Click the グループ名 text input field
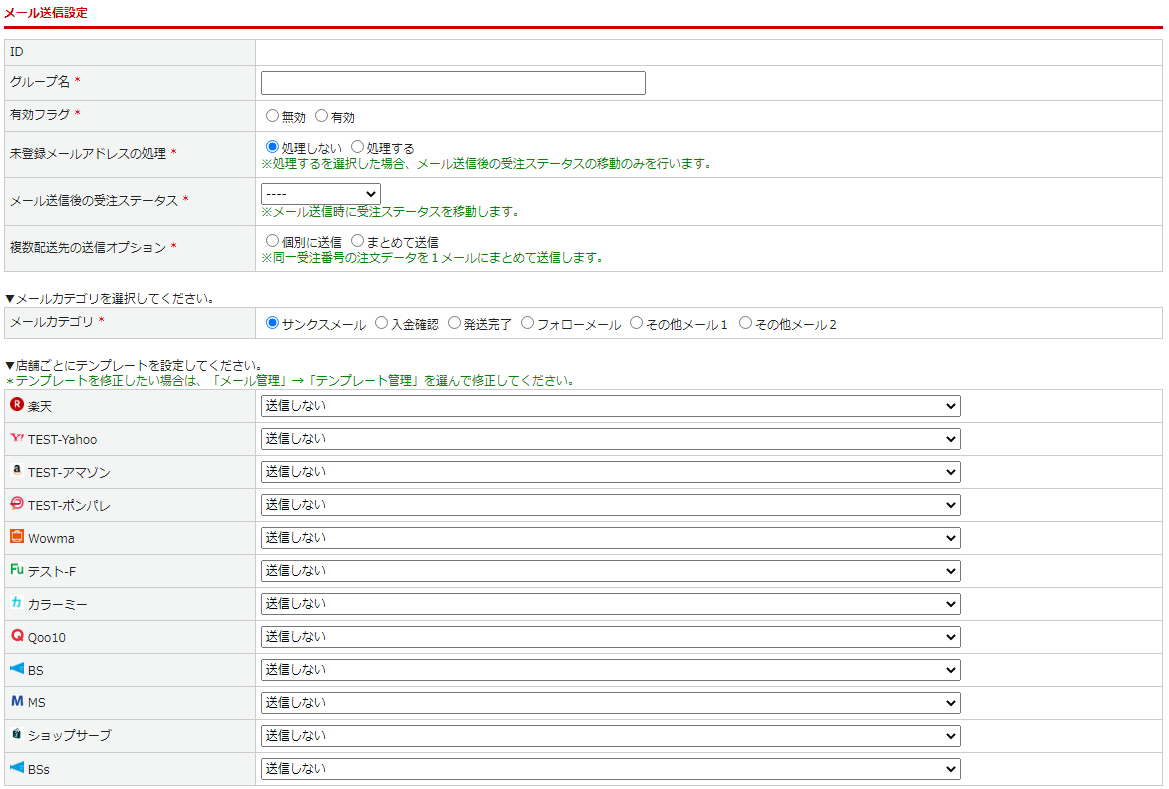This screenshot has width=1169, height=789. click(453, 83)
